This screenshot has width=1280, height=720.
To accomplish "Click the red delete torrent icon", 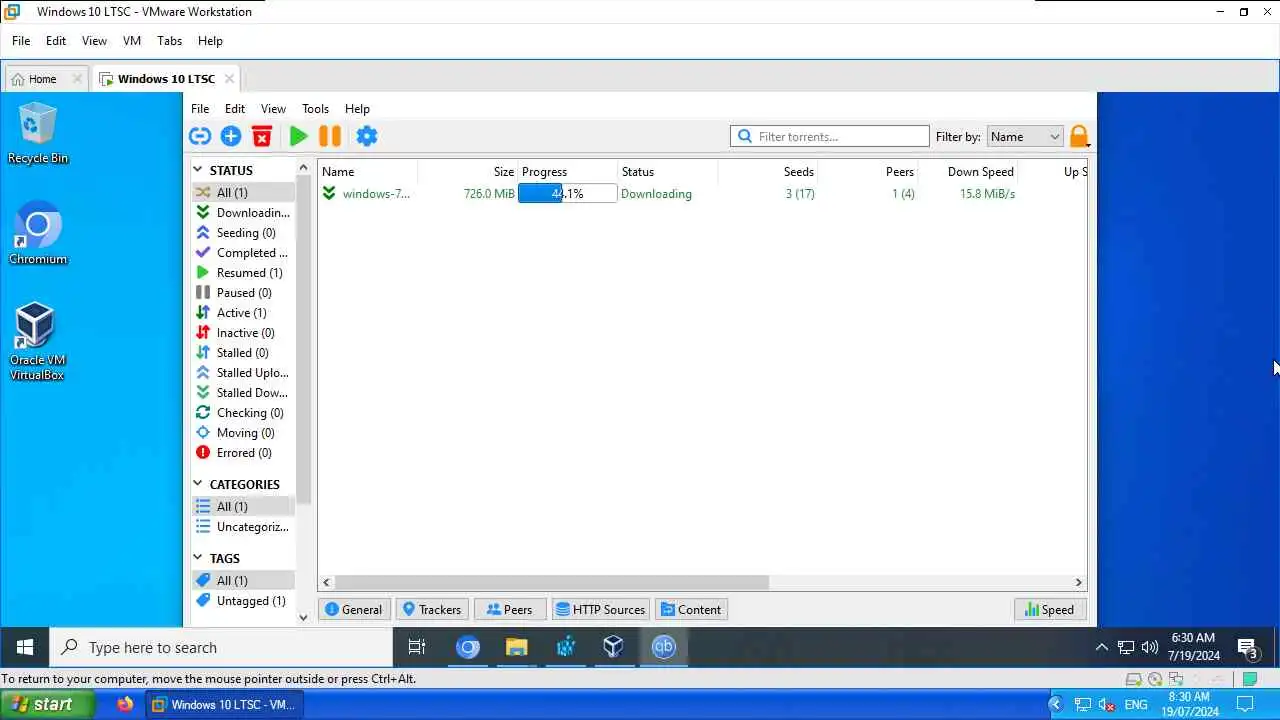I will pyautogui.click(x=262, y=136).
